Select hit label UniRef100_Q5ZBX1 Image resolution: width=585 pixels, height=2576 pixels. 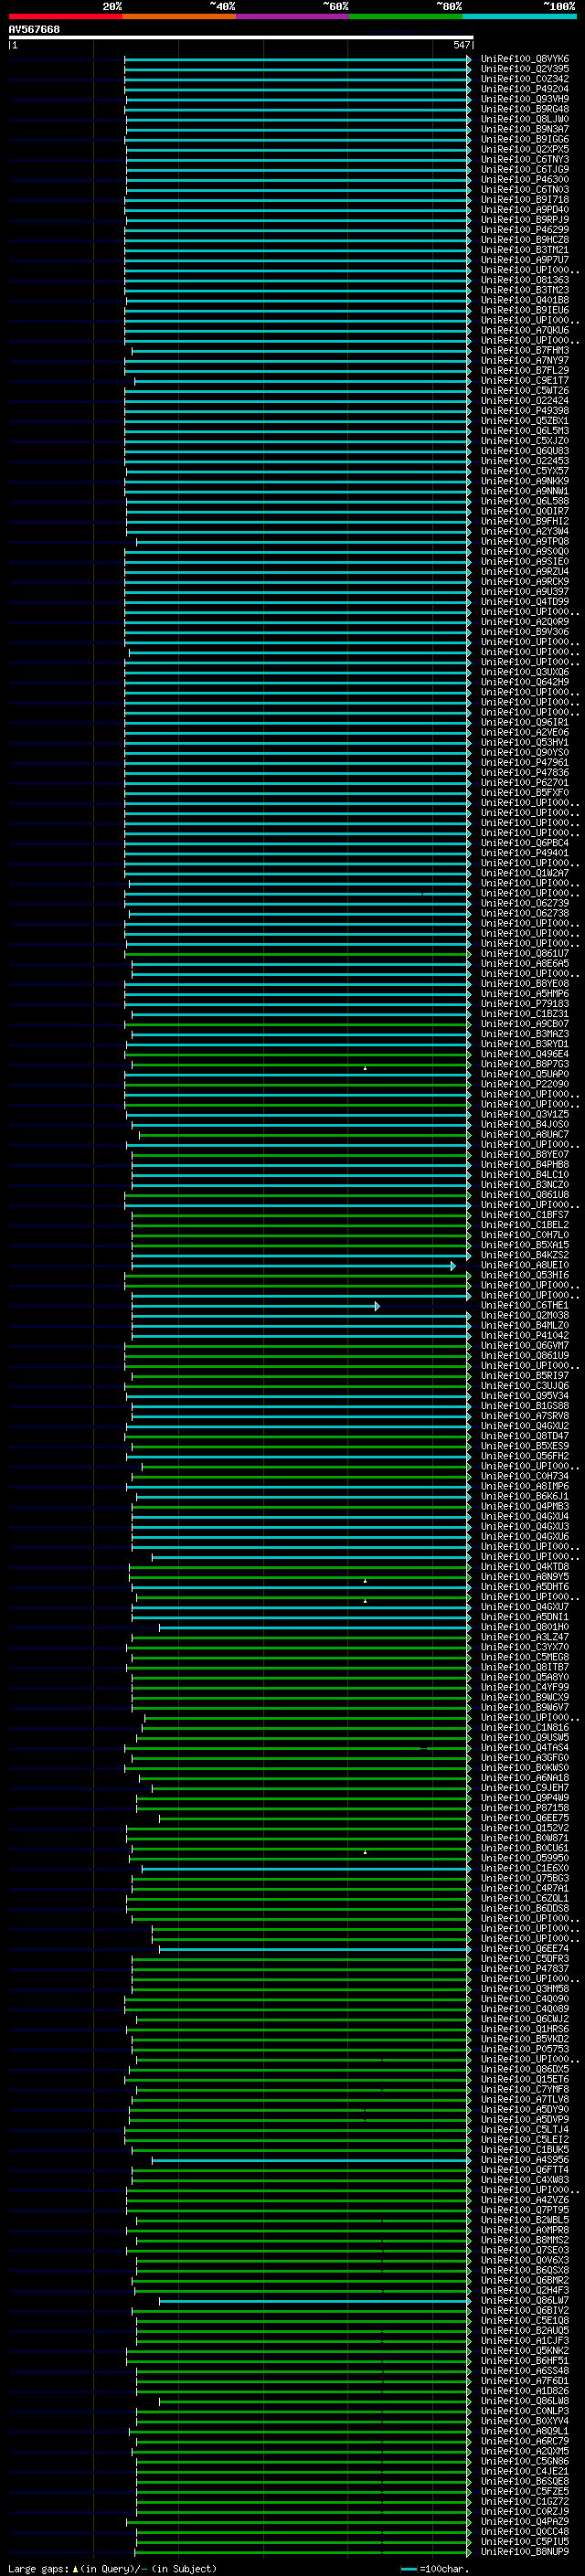(x=525, y=421)
